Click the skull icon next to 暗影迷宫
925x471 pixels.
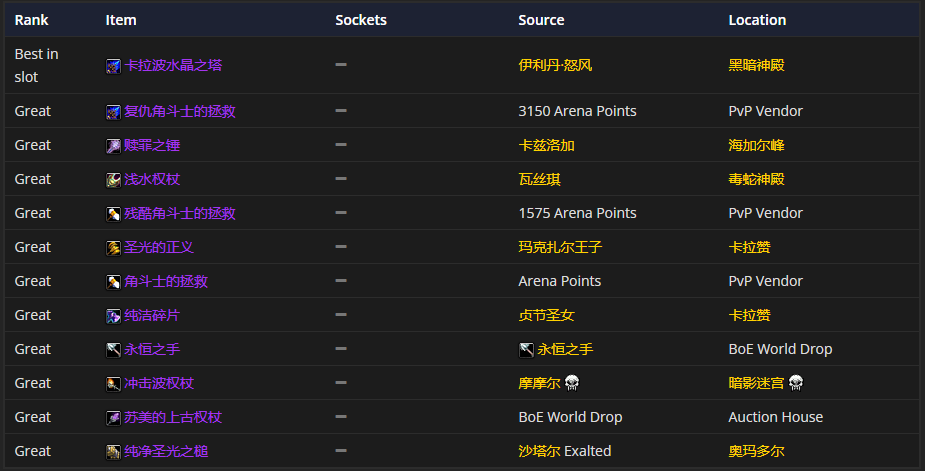pos(795,383)
